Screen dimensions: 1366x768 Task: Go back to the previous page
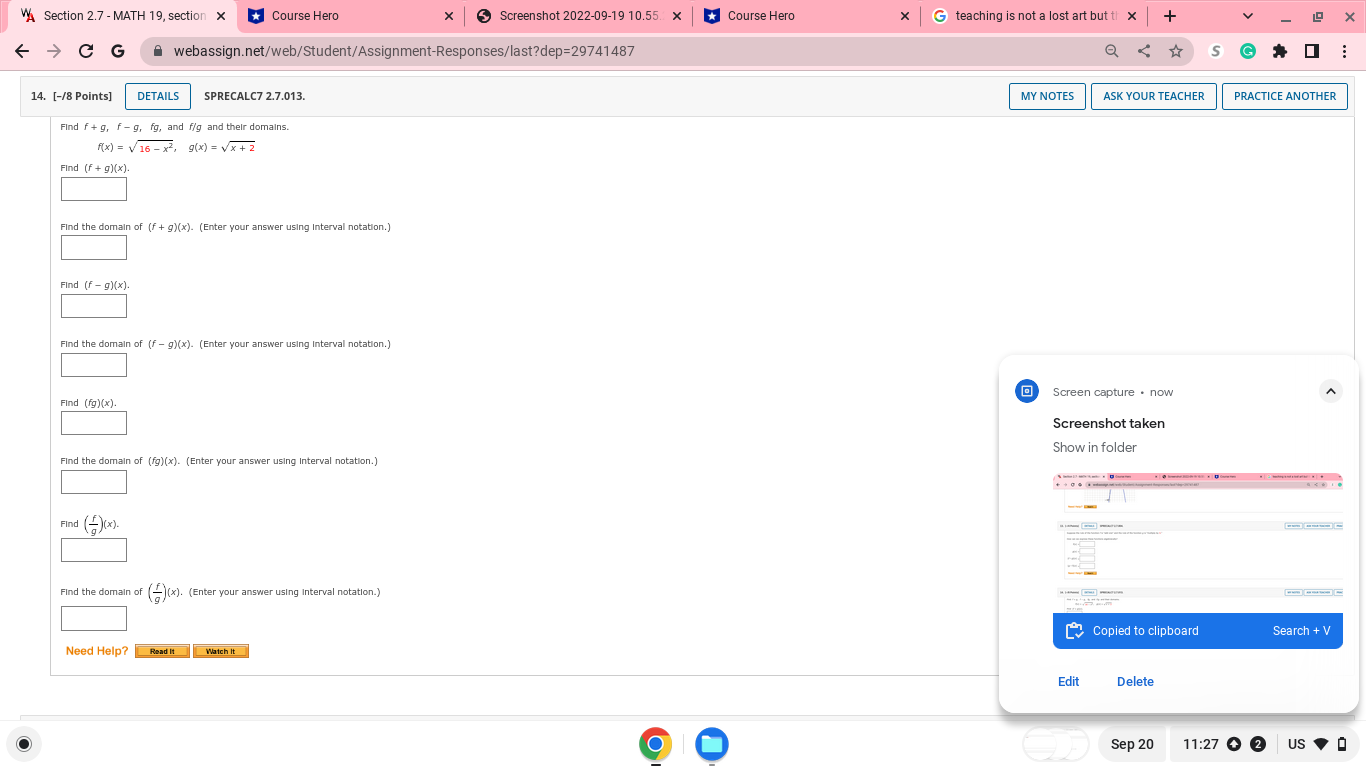pos(22,51)
